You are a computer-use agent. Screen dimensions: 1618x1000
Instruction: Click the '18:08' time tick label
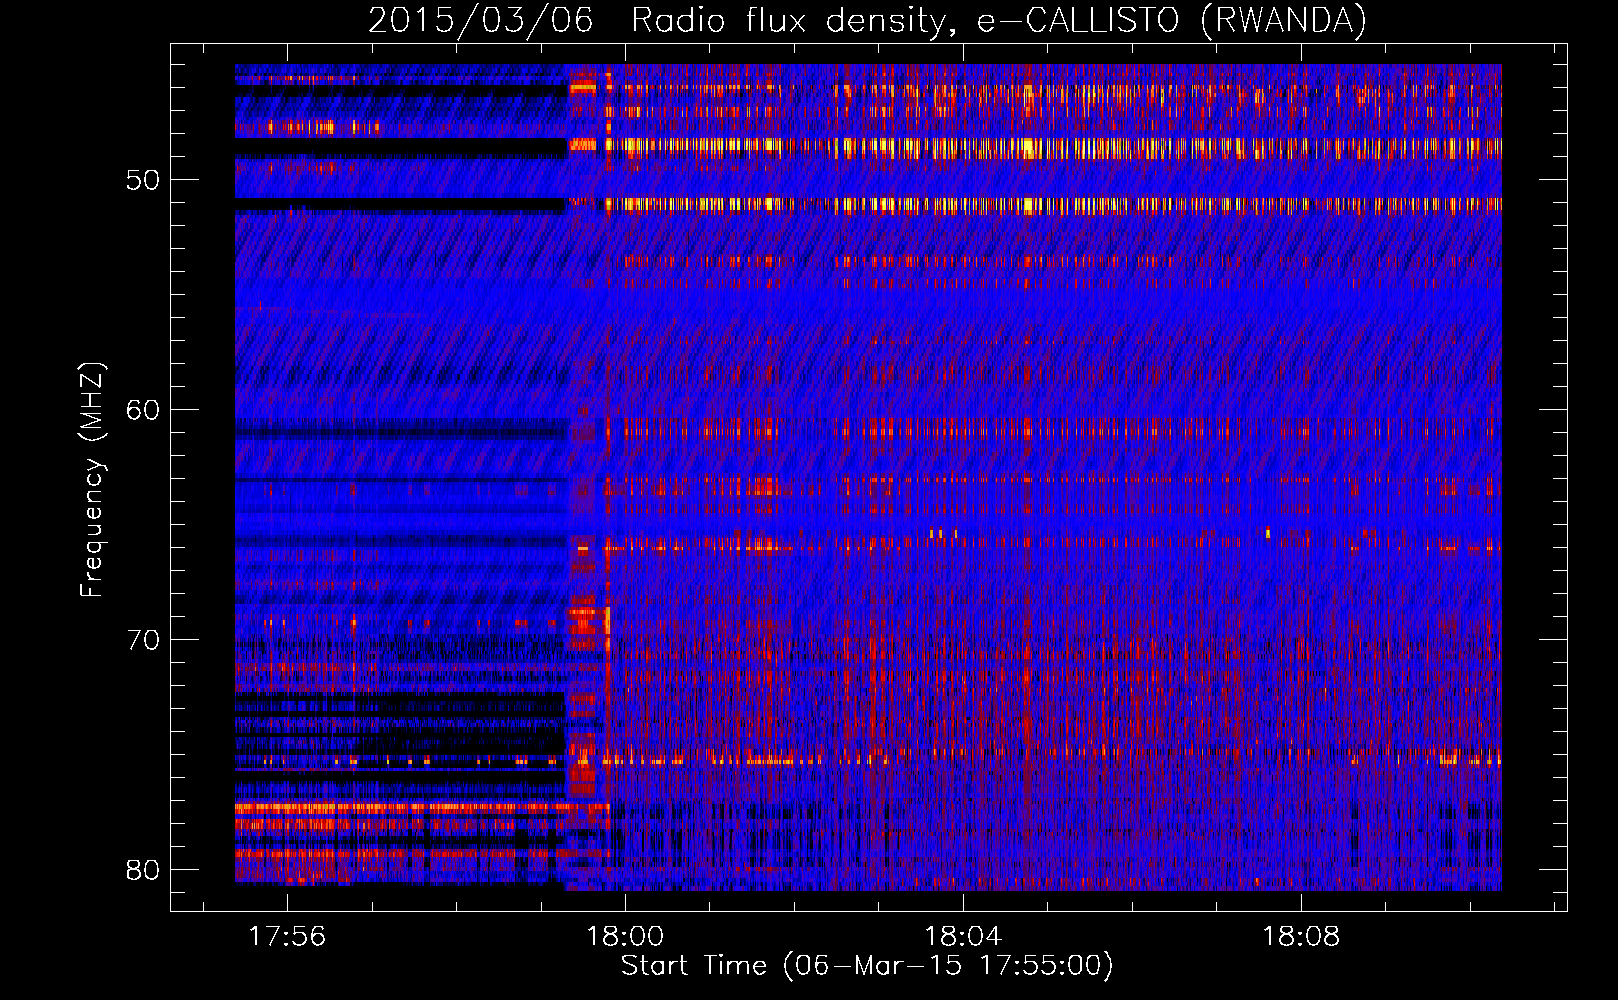pos(1301,937)
